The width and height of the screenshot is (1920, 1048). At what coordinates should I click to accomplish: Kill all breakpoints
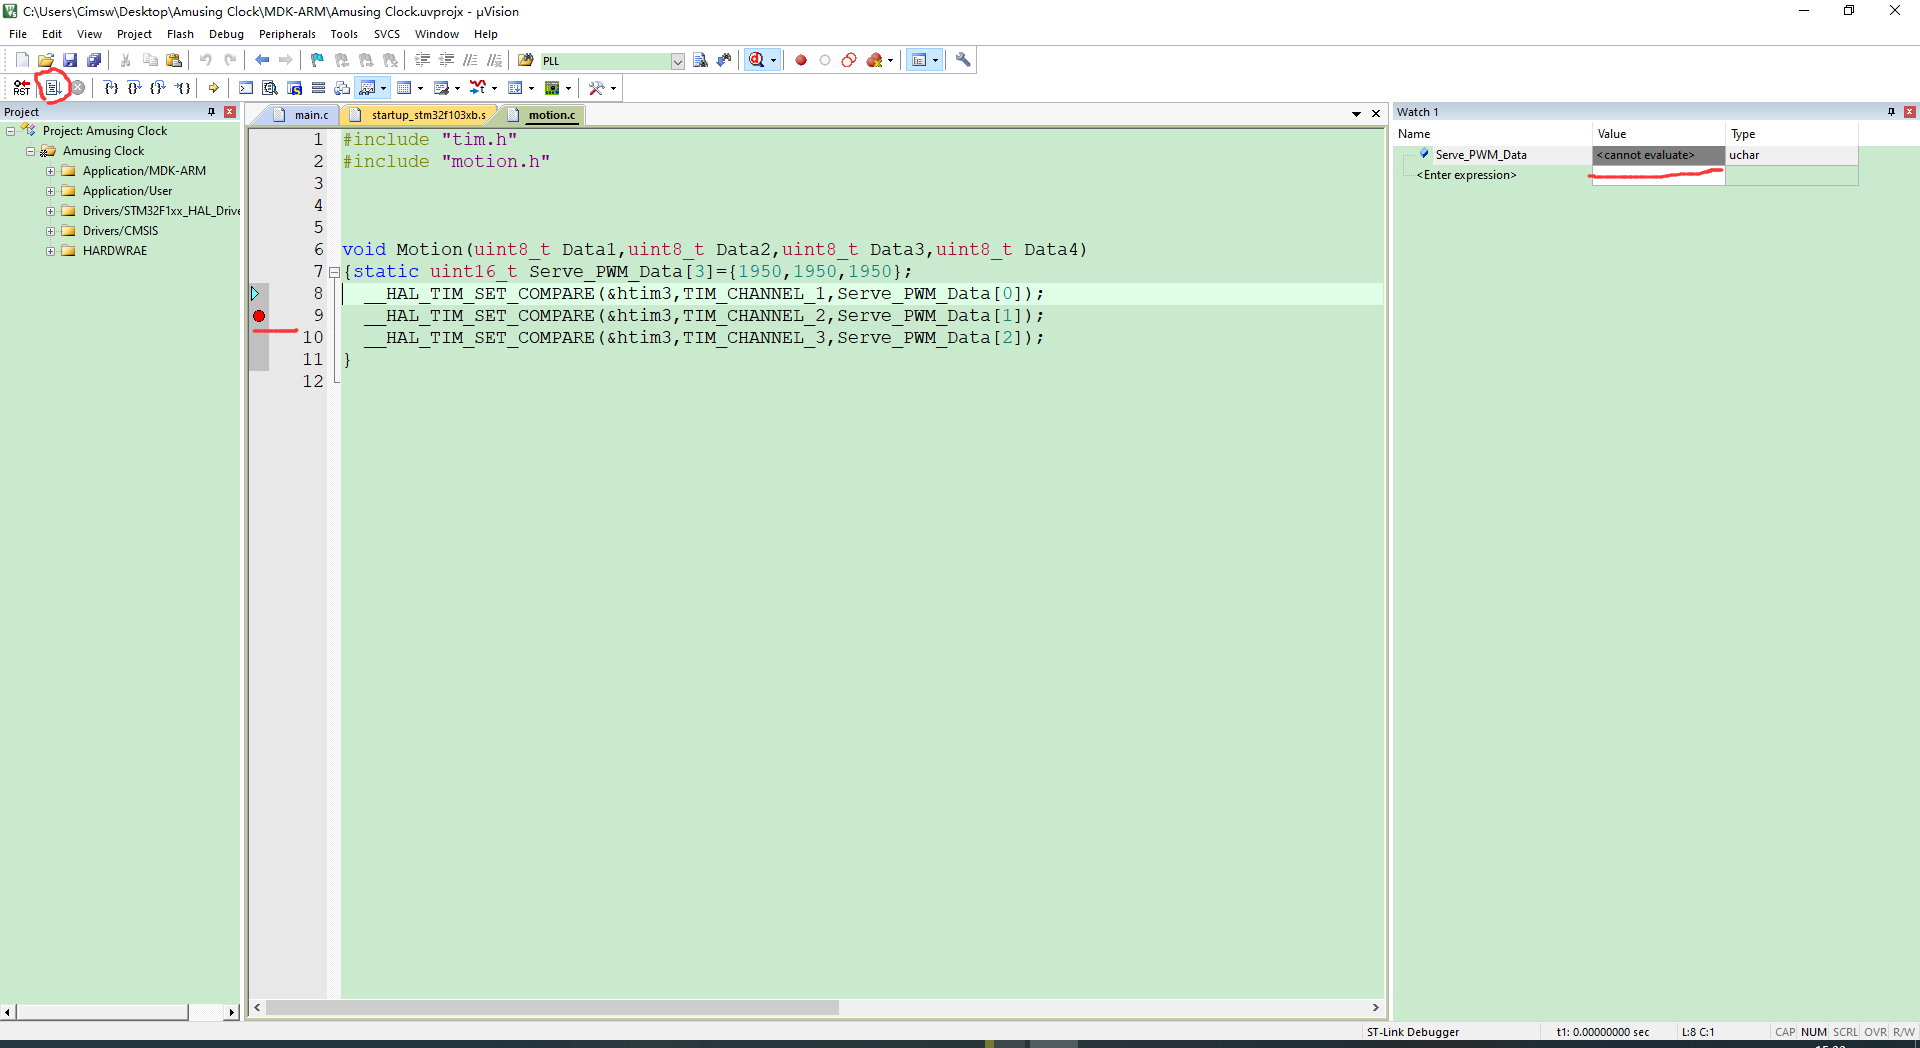875,60
